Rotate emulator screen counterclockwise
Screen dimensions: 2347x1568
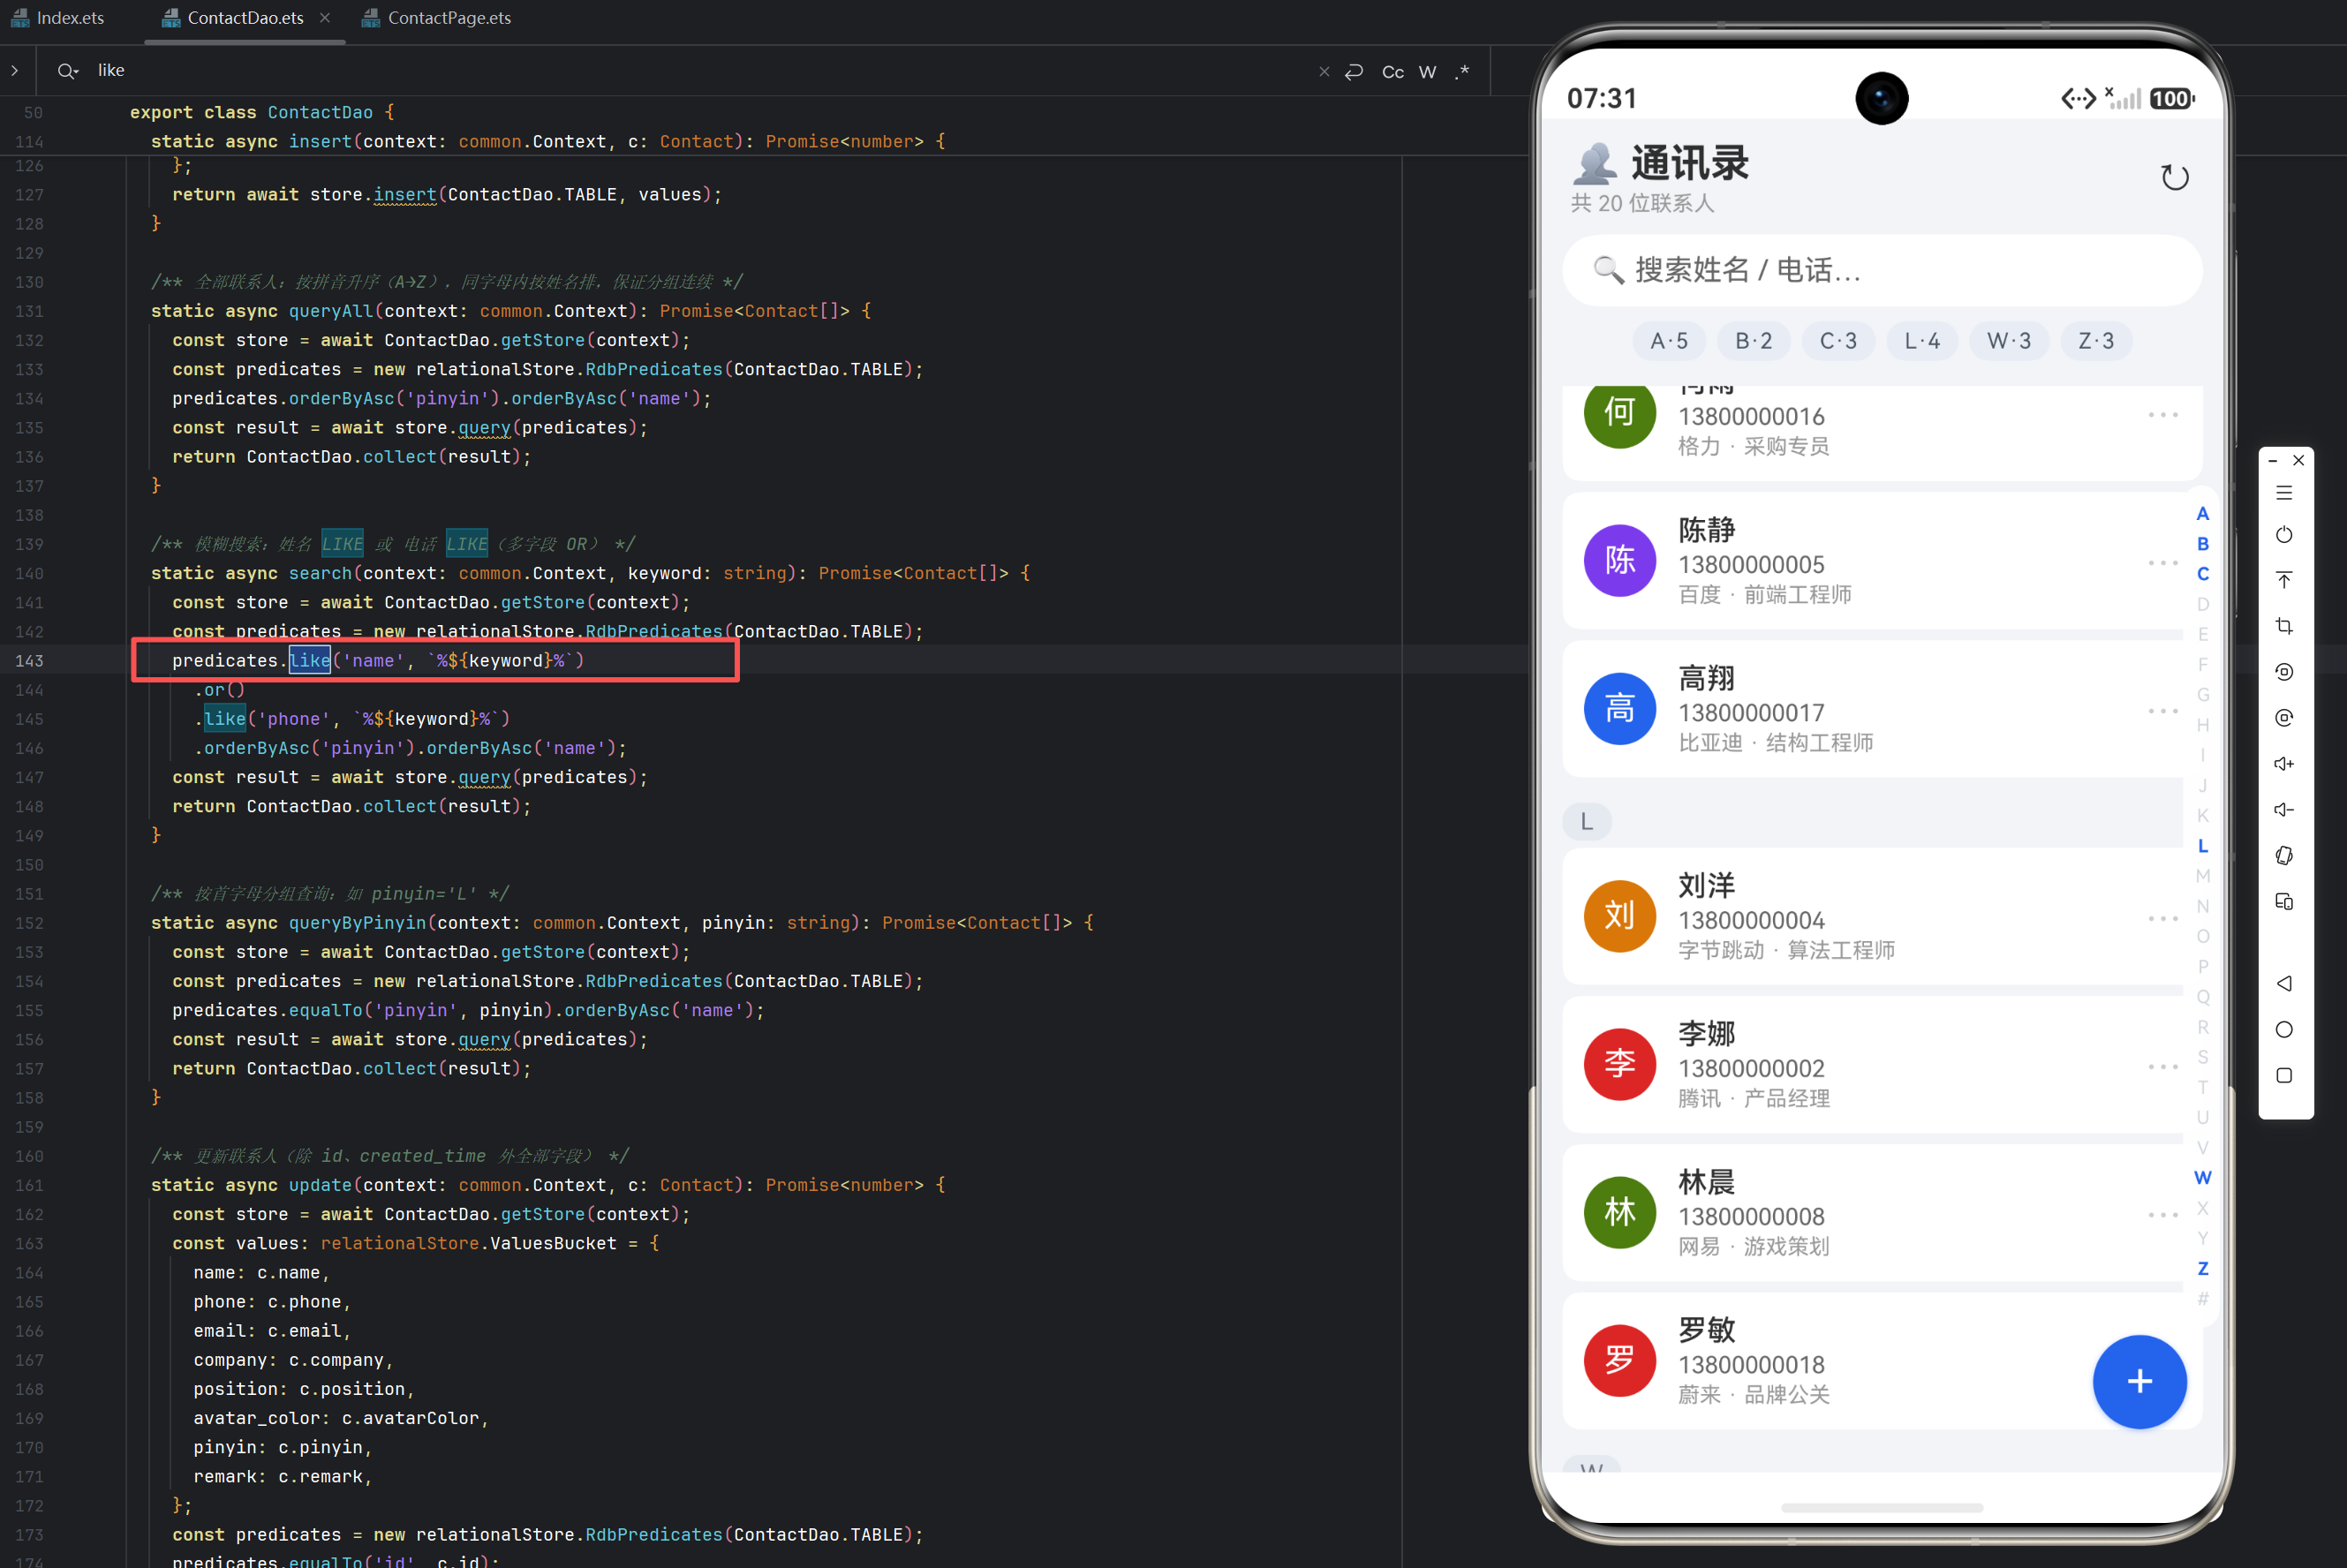tap(2284, 672)
